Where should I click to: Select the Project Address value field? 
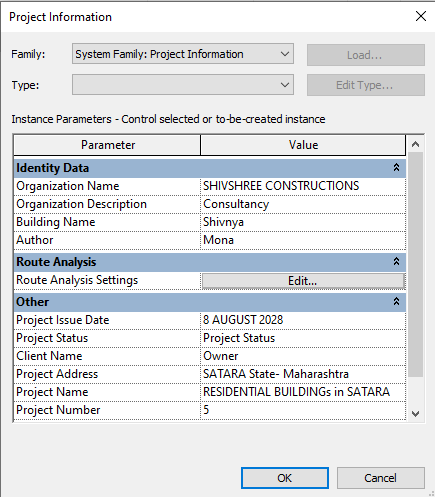(x=303, y=374)
